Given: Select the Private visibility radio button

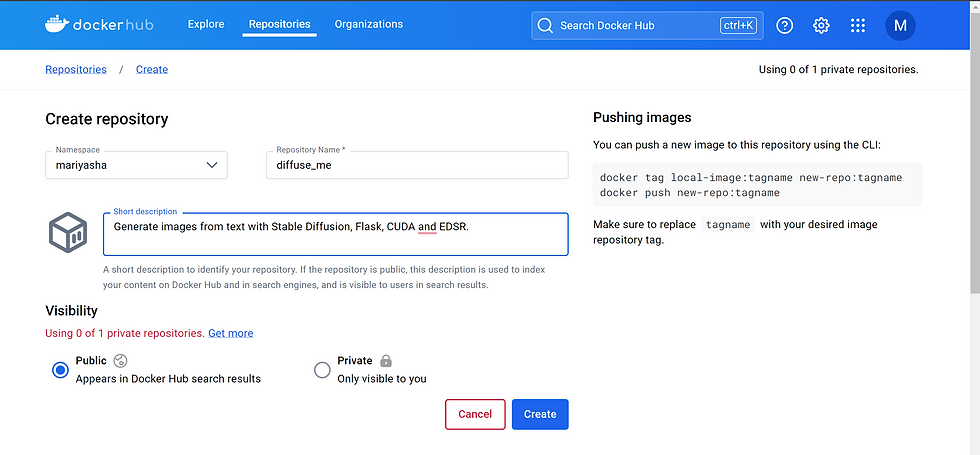Looking at the screenshot, I should pos(322,370).
